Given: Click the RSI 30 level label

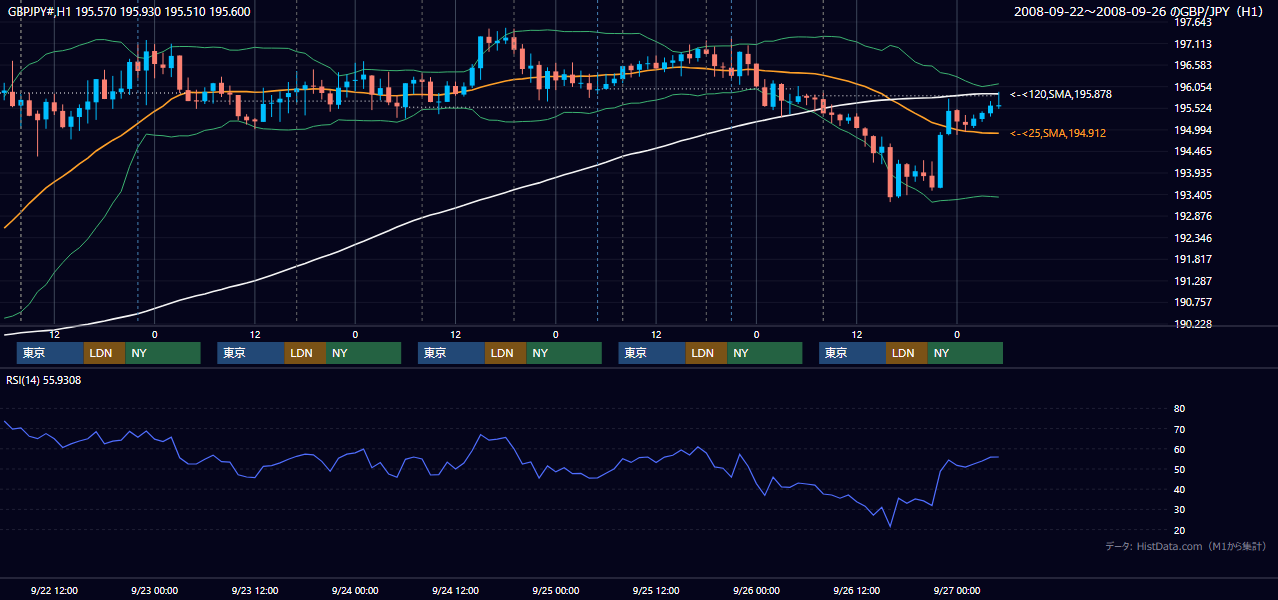Looking at the screenshot, I should click(x=1179, y=509).
